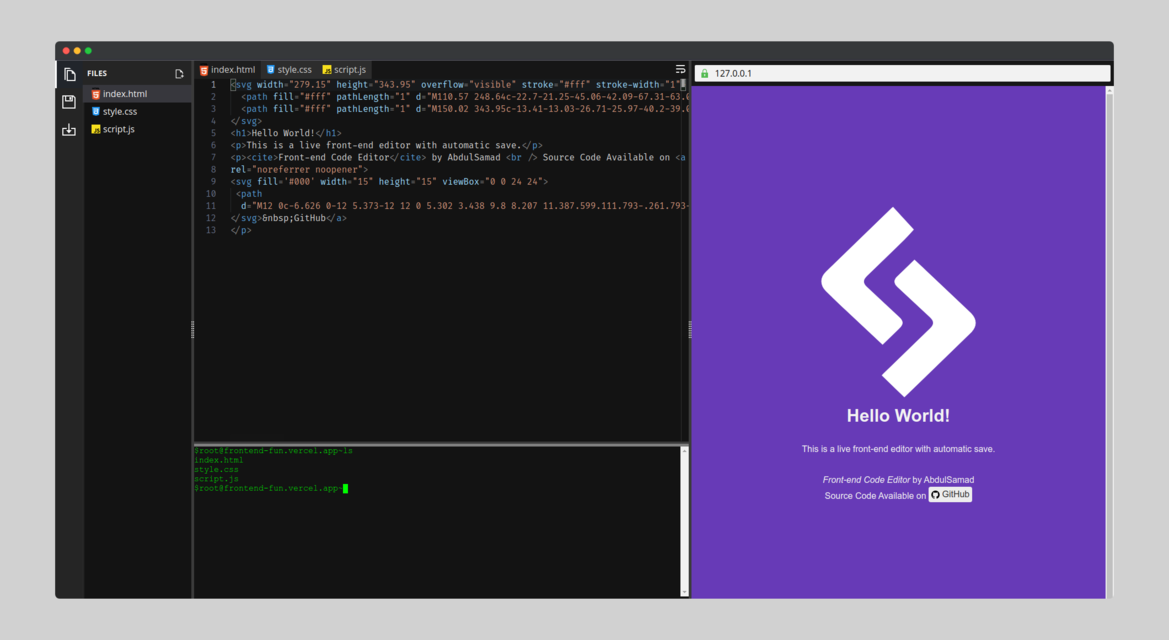Open index.html in the file list

pos(138,94)
